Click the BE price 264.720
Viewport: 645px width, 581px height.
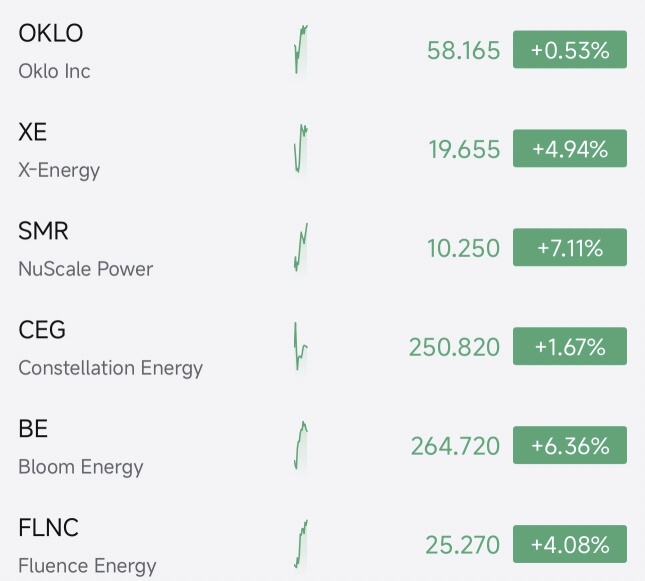(455, 446)
